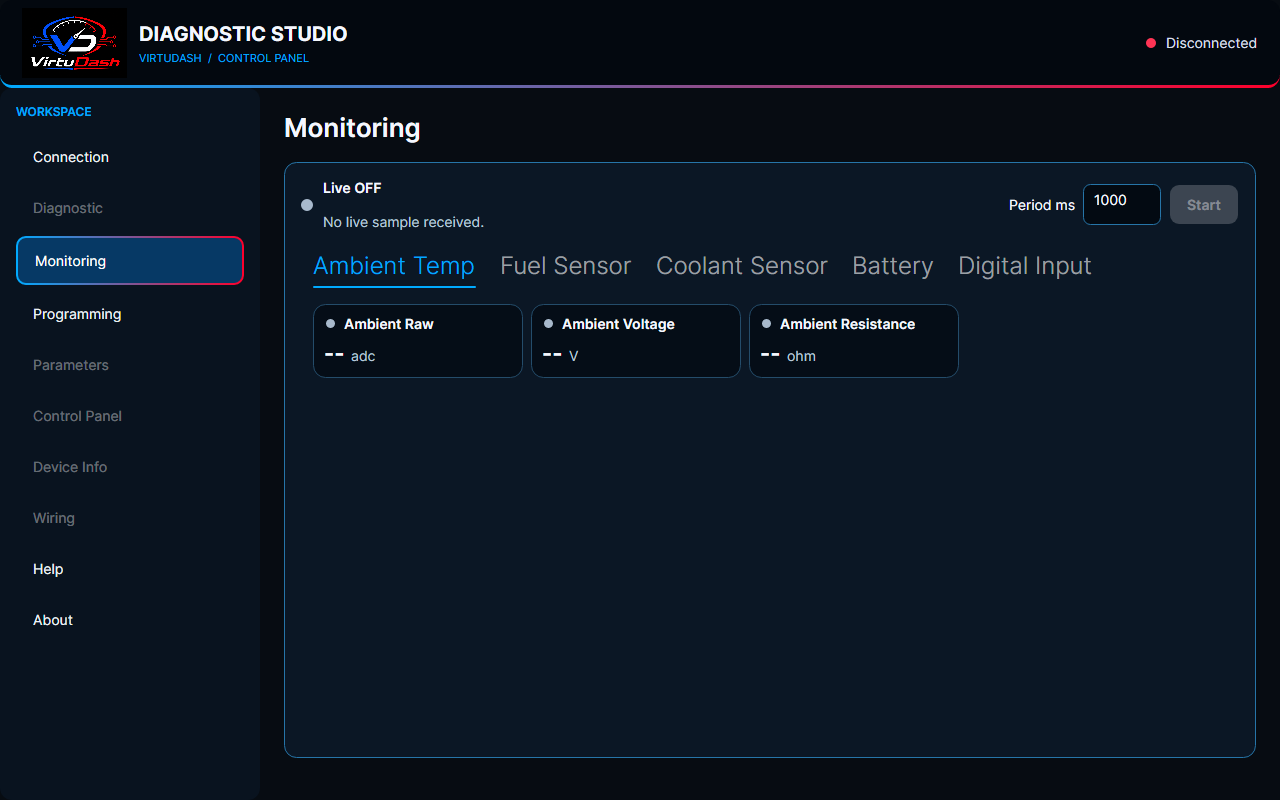The width and height of the screenshot is (1280, 800).
Task: Switch to the Battery tab
Action: coord(893,266)
